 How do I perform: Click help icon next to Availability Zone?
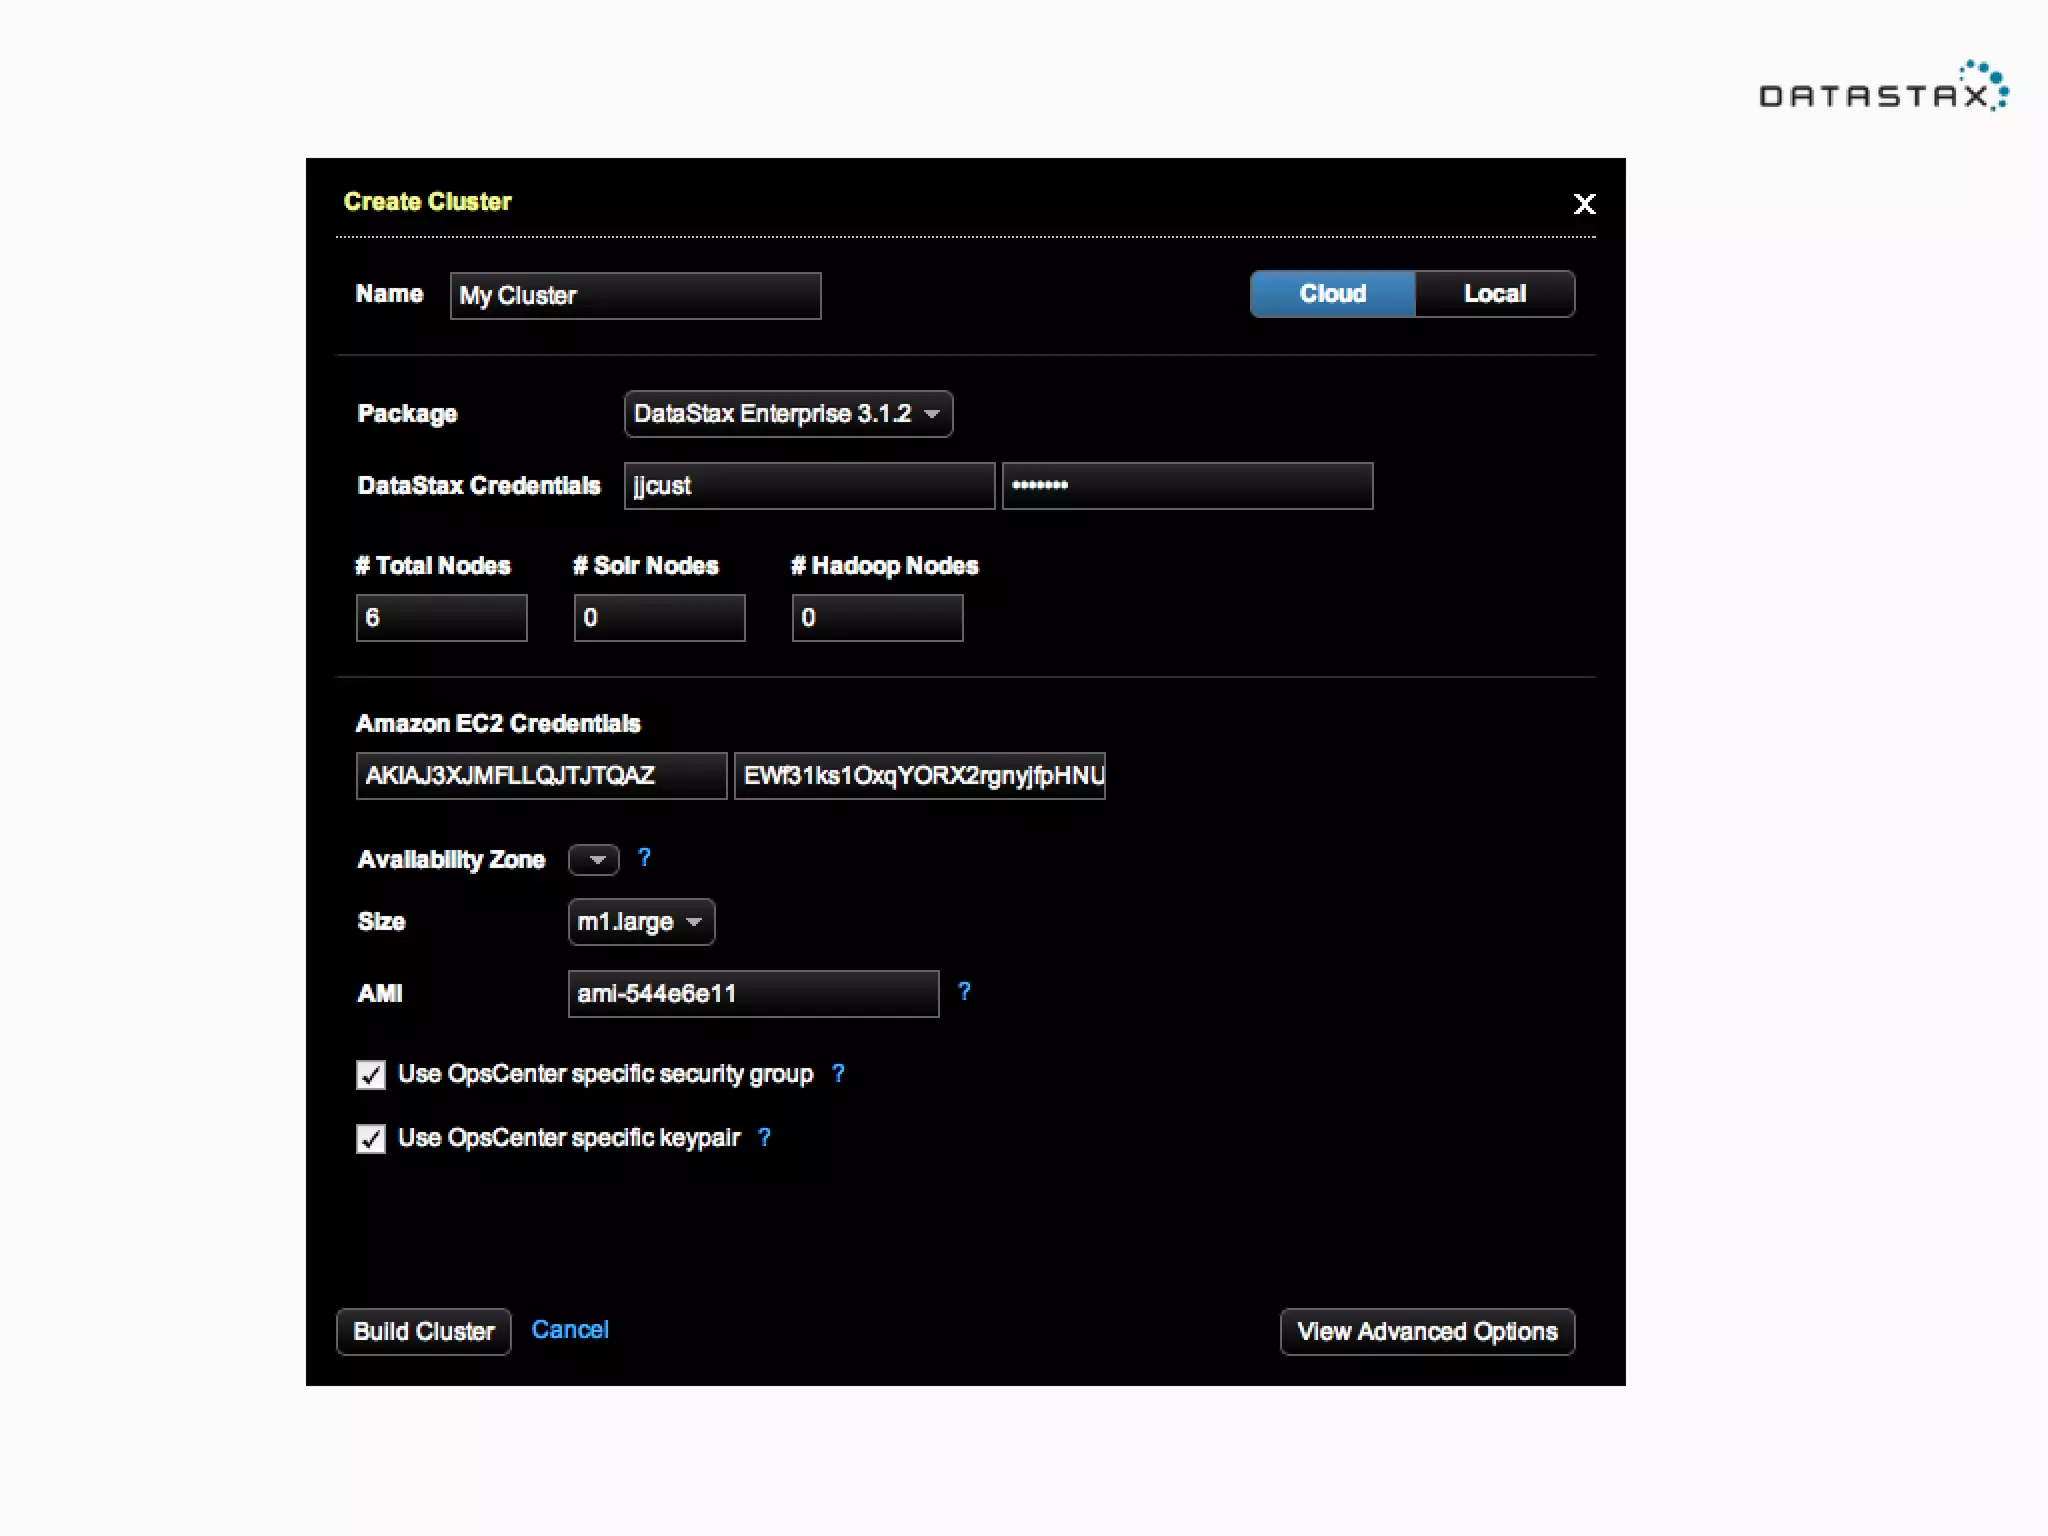pyautogui.click(x=644, y=858)
